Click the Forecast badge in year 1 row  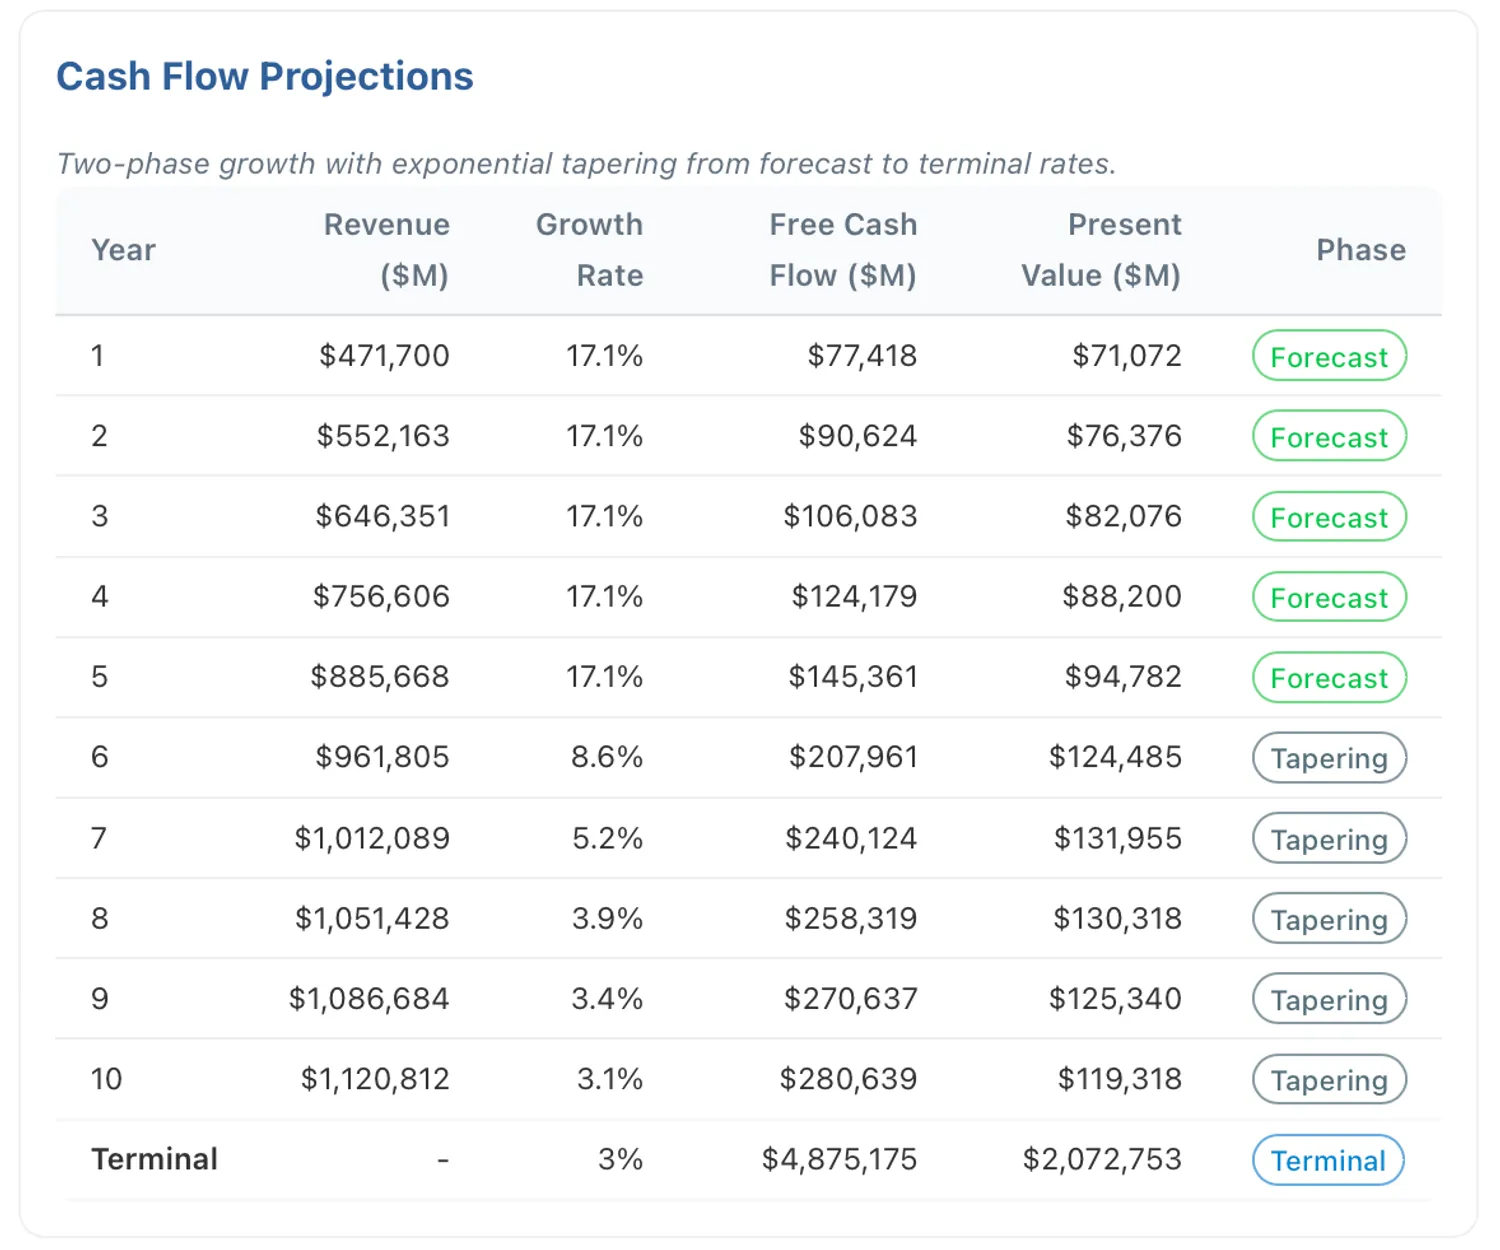point(1329,356)
